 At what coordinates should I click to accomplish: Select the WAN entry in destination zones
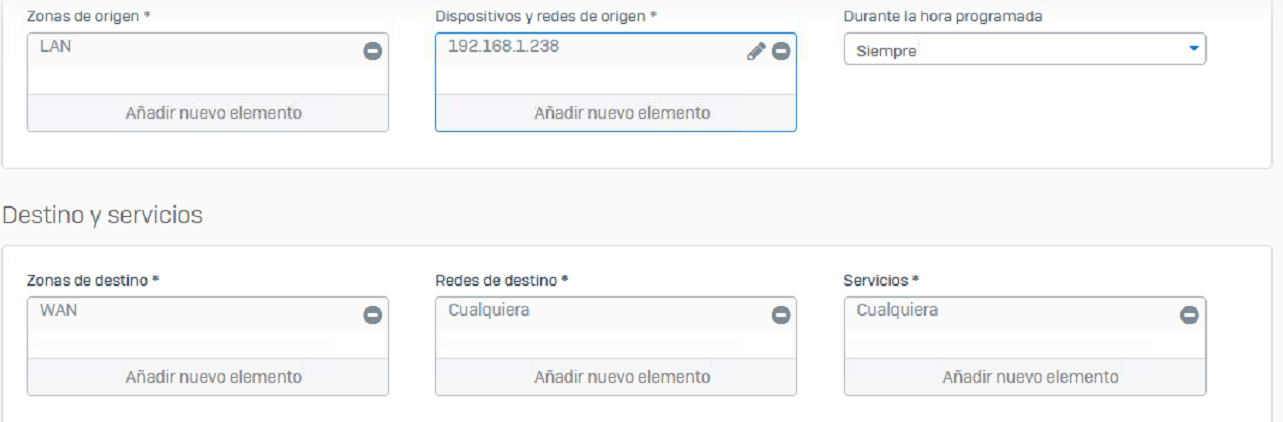(58, 310)
